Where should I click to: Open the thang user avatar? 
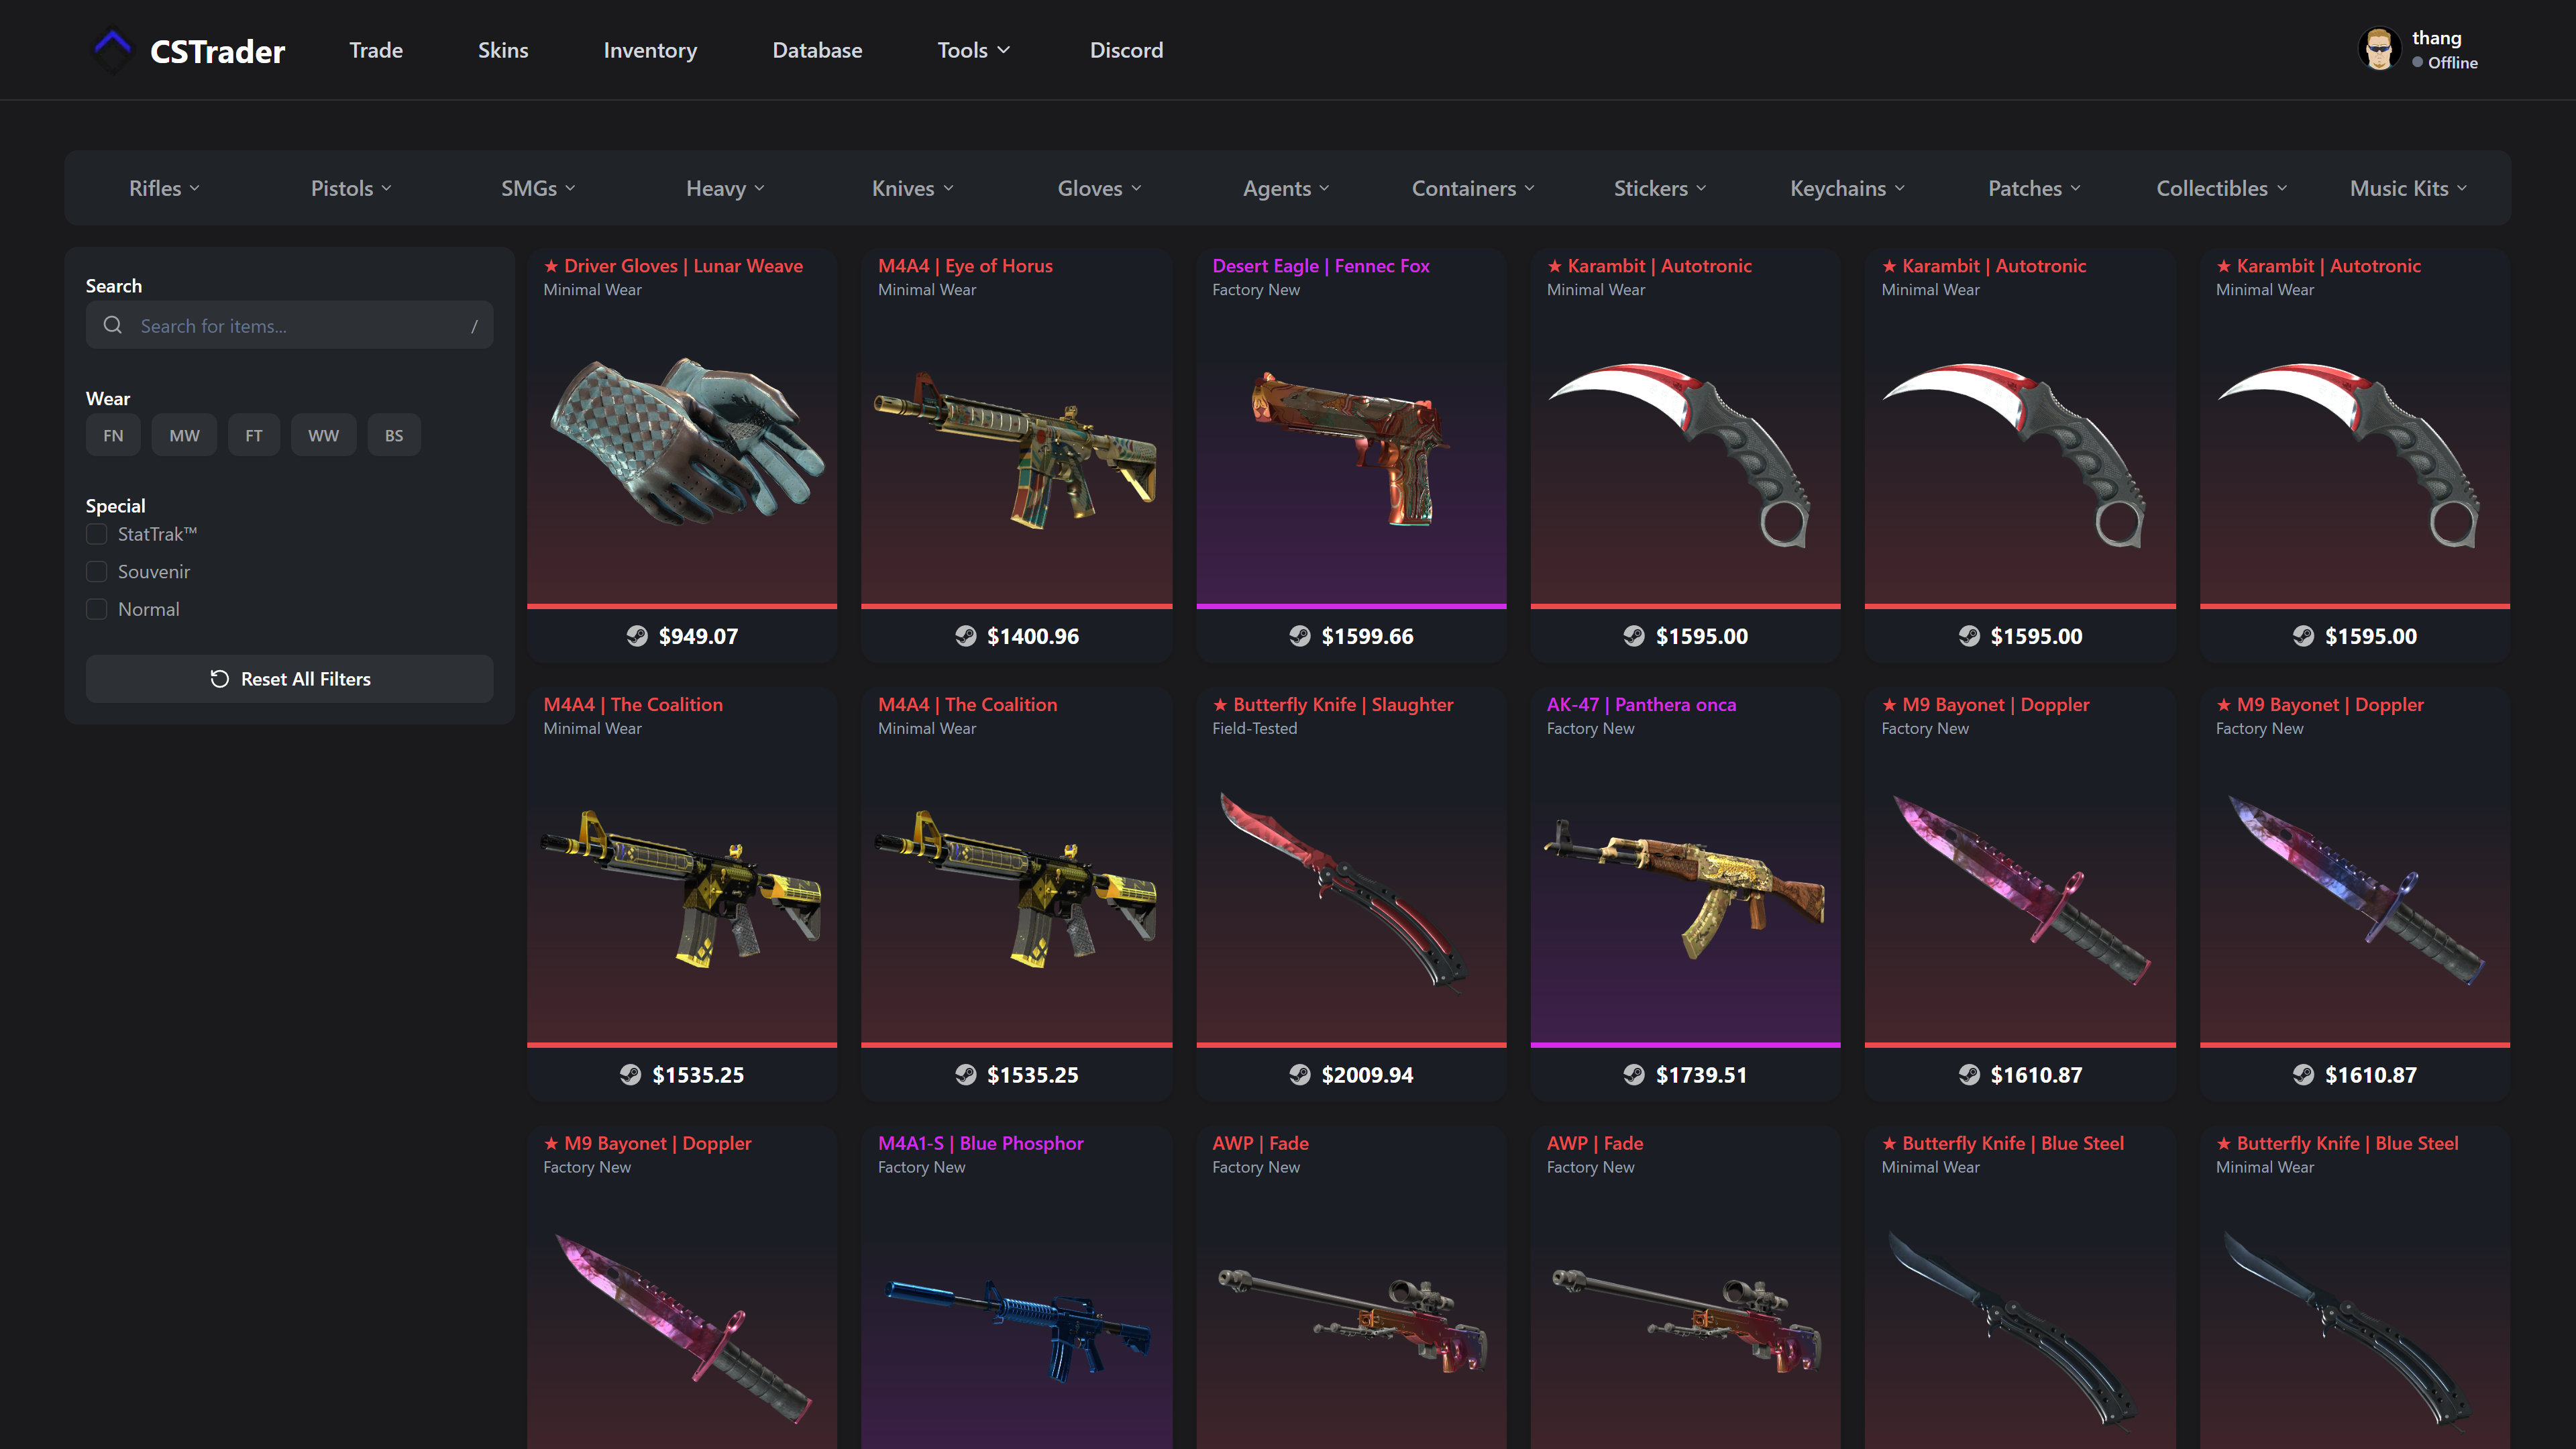click(2379, 49)
